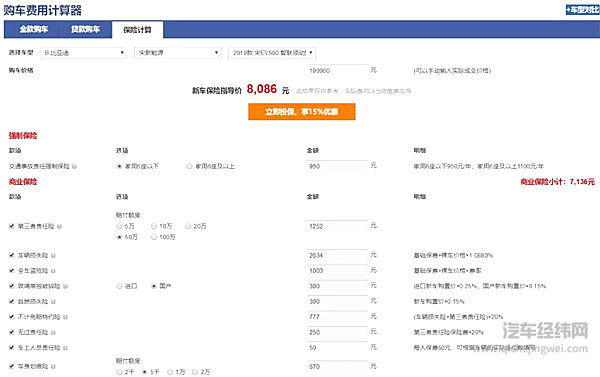The width and height of the screenshot is (600, 377).
Task: Click the 商业保险小计 subtotal text
Action: point(558,181)
